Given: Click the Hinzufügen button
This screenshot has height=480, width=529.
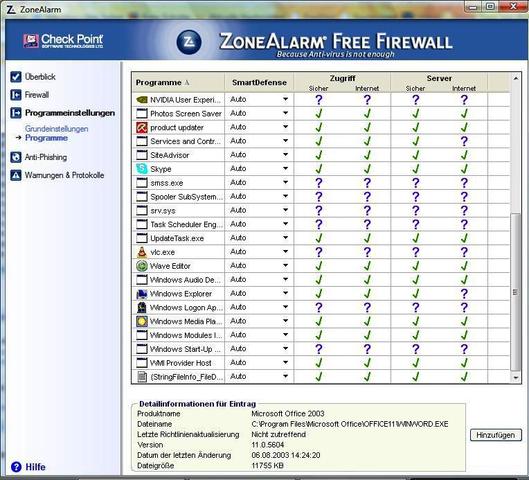Looking at the screenshot, I should 496,435.
